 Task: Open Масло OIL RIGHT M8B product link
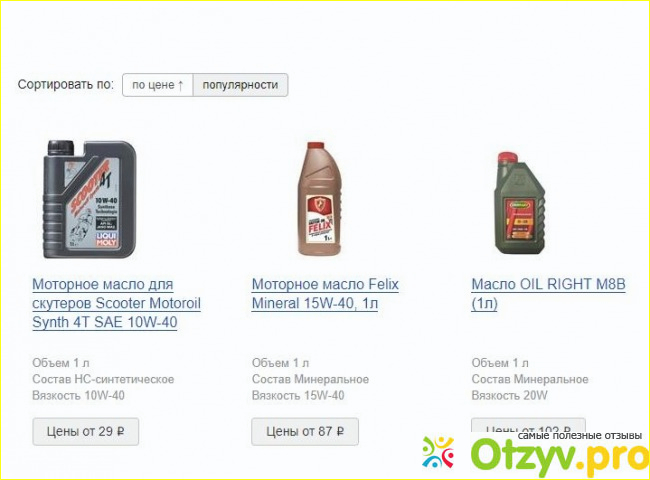[x=548, y=294]
